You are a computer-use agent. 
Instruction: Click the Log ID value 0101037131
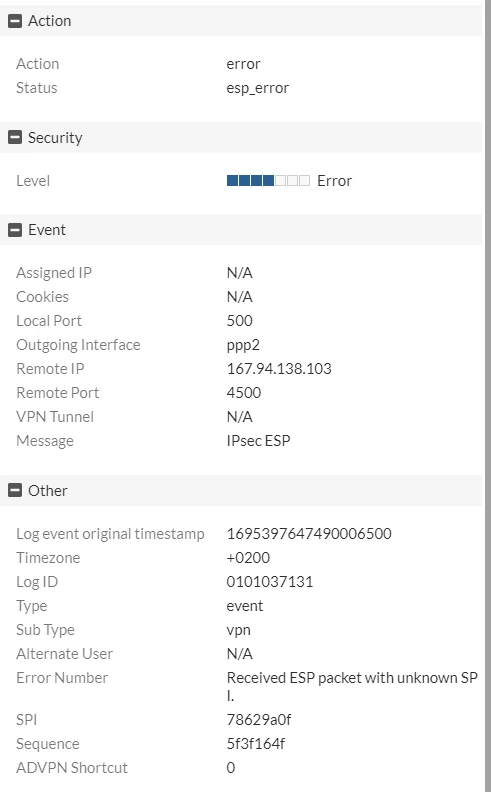point(270,582)
